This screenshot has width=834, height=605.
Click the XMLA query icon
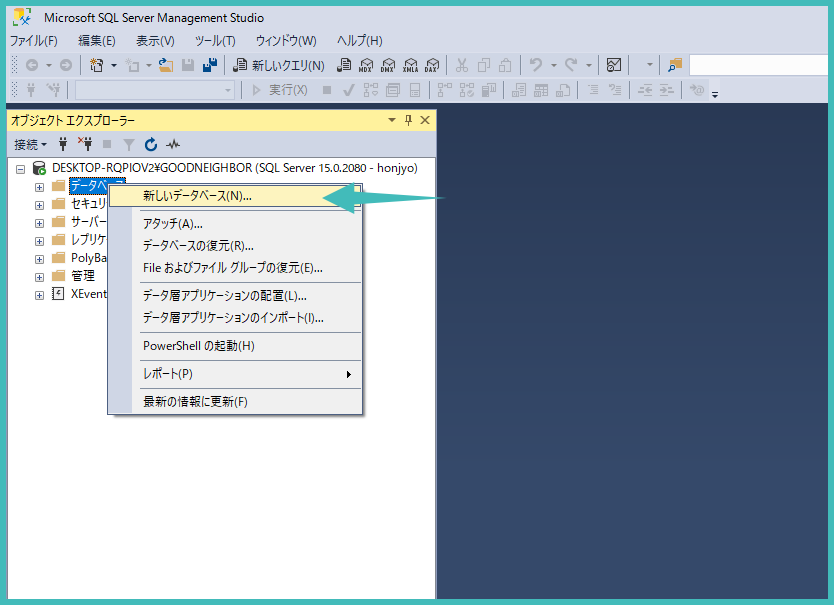[411, 65]
